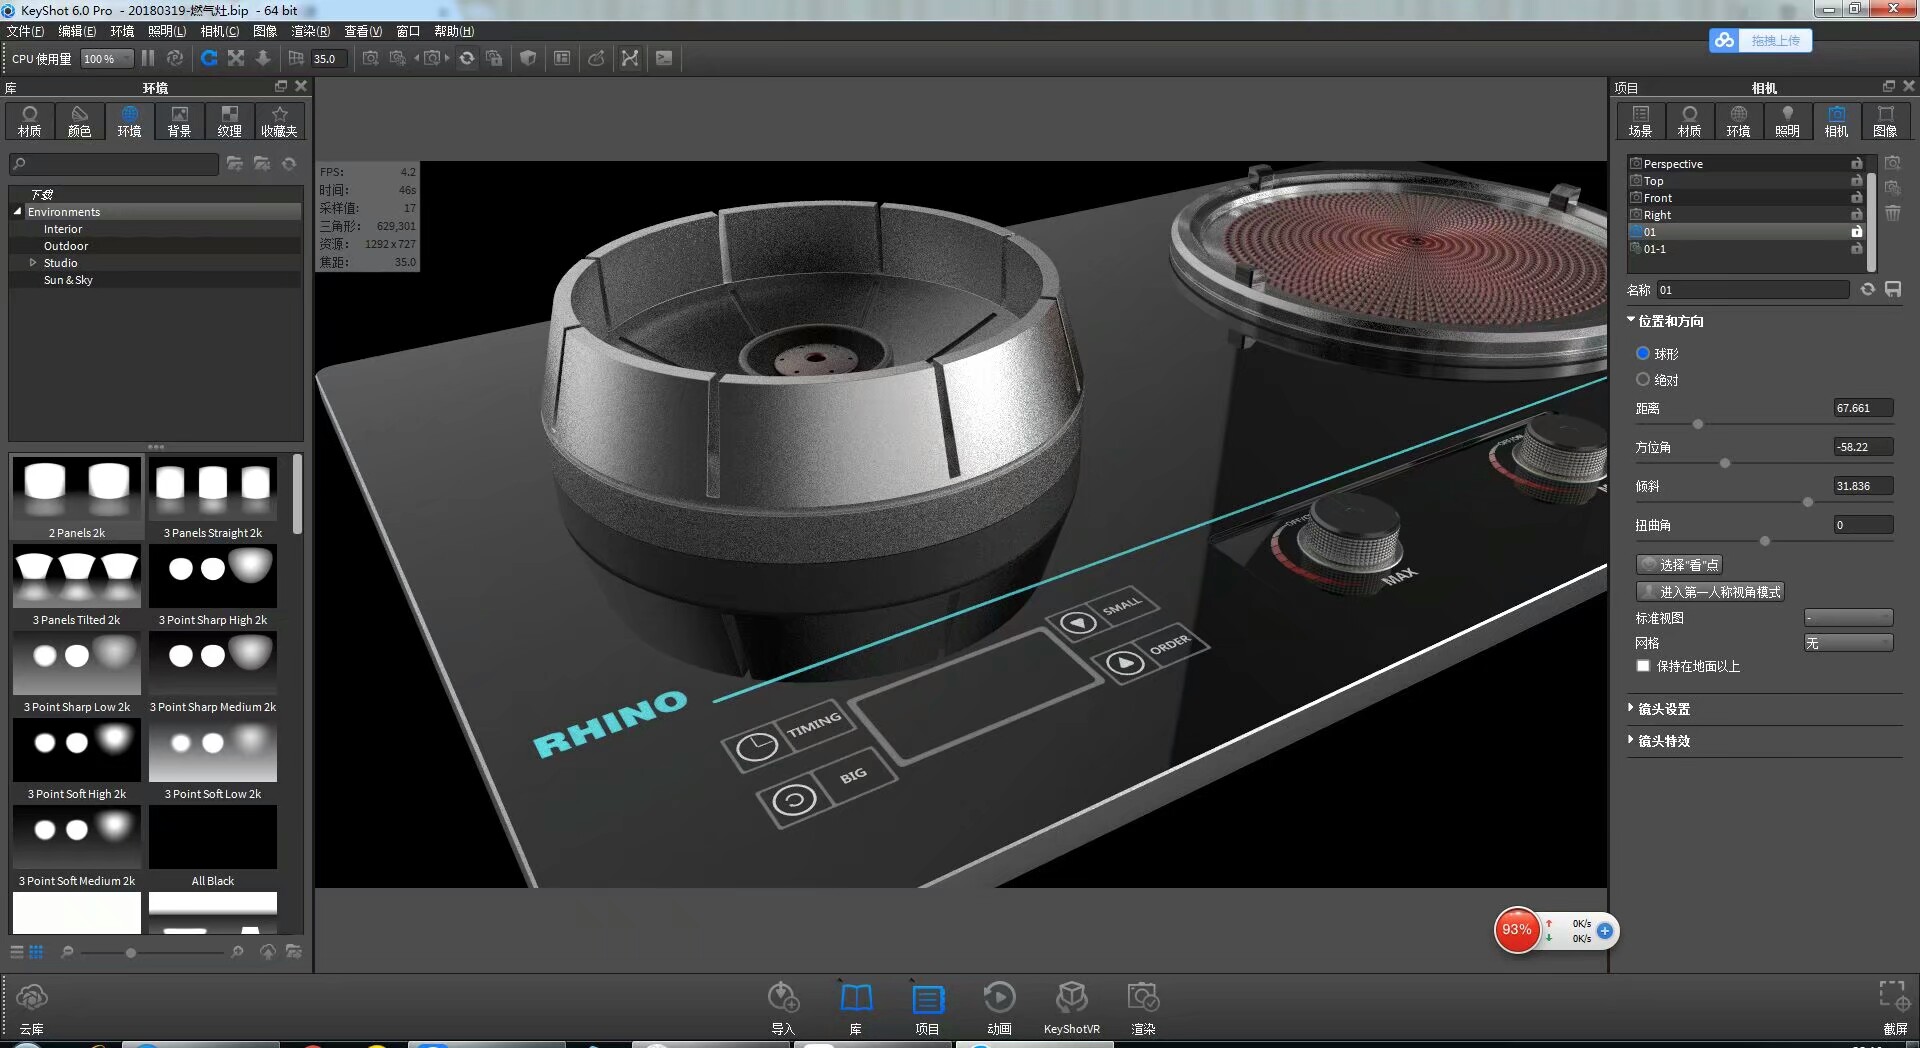Viewport: 1920px width, 1048px height.
Task: Click the trash icon to delete selected camera
Action: [x=1891, y=212]
